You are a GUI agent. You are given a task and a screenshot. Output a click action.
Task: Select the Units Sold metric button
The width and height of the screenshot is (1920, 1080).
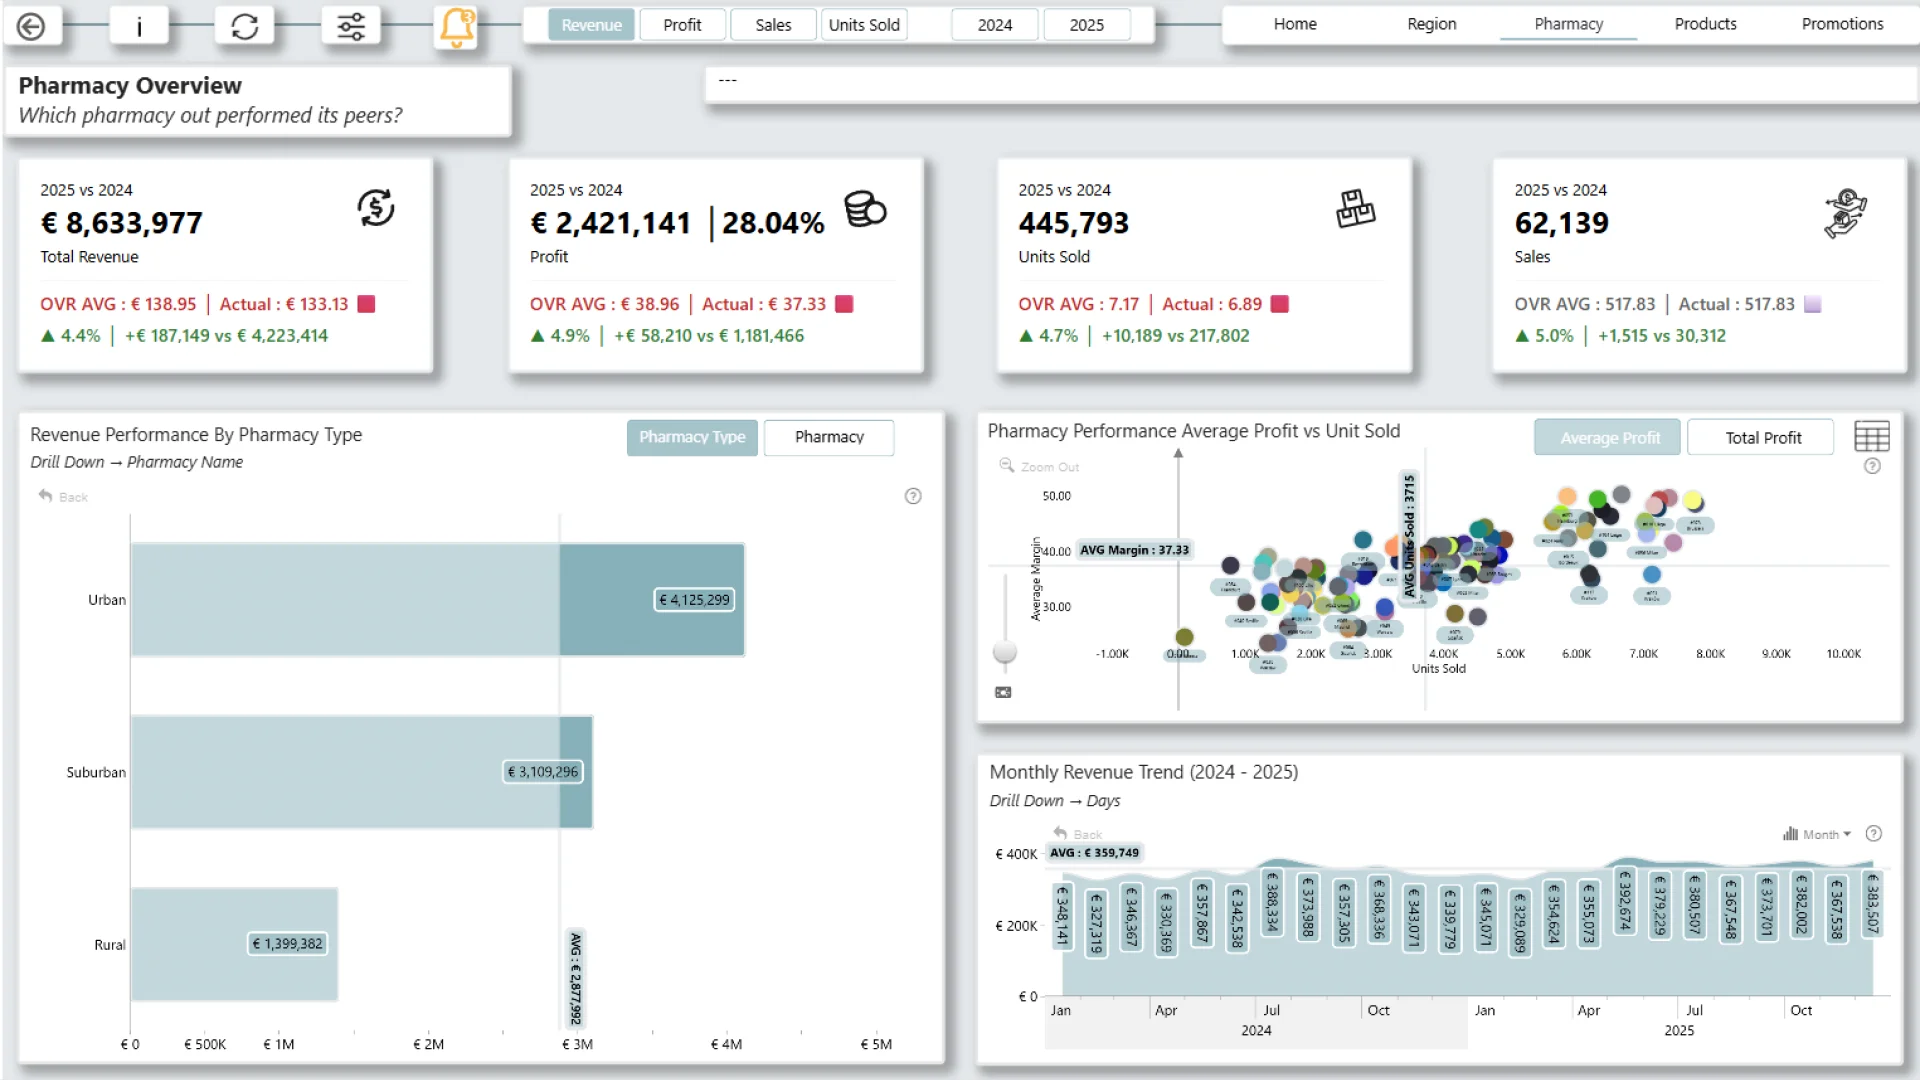[864, 25]
